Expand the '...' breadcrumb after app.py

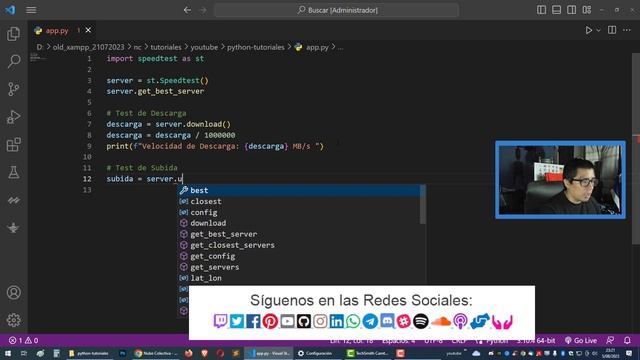[340, 47]
